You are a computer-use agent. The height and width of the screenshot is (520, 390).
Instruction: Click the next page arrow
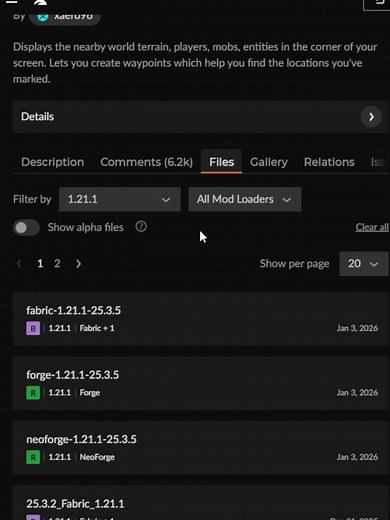(78, 264)
